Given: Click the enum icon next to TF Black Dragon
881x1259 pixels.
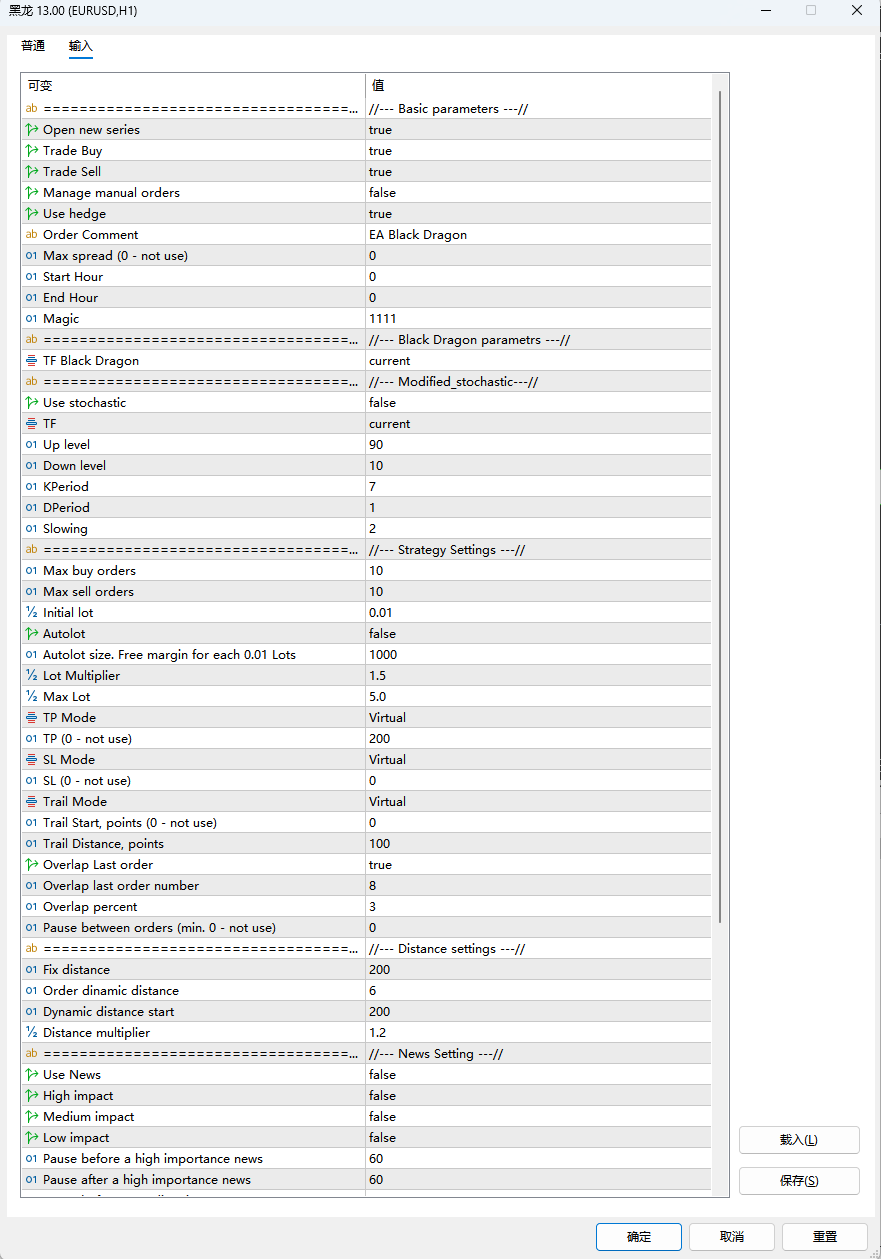Looking at the screenshot, I should tap(31, 361).
